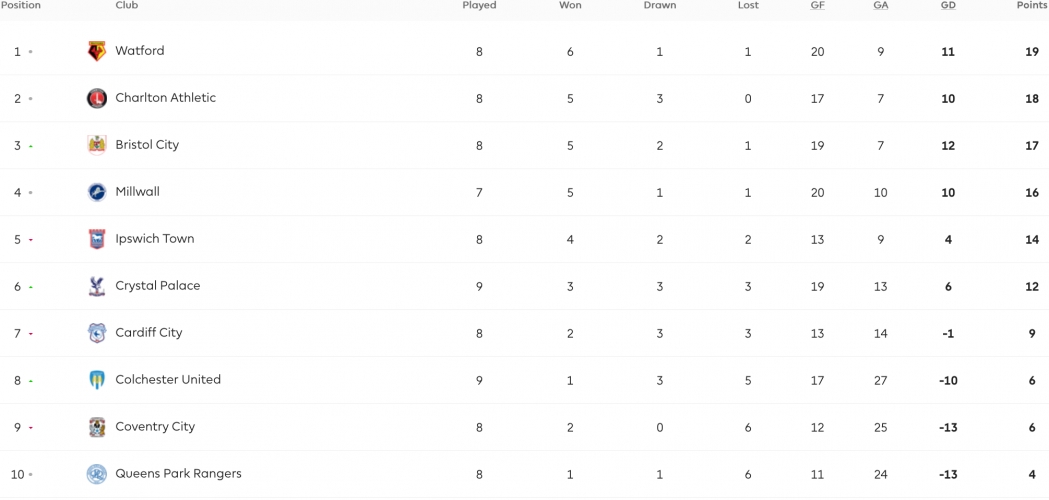Image resolution: width=1049 pixels, height=500 pixels.
Task: Click the red down indicator beside position 5
Action: (31, 240)
